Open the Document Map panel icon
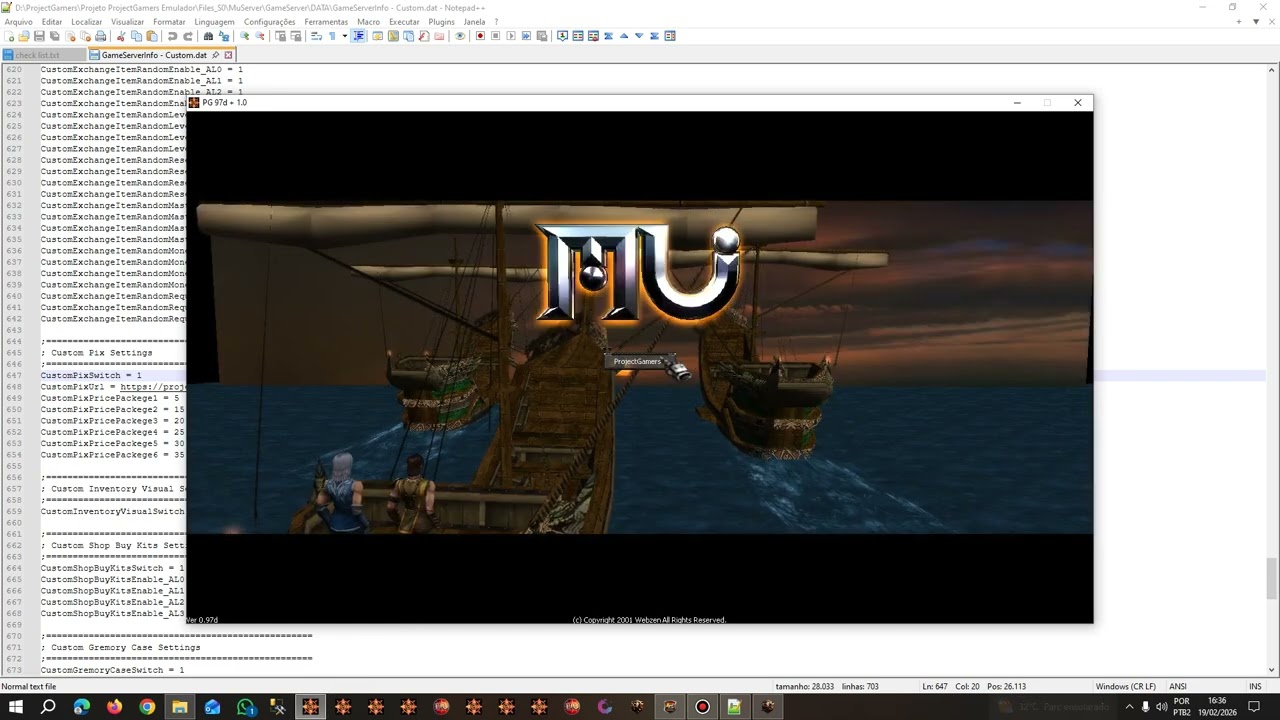Viewport: 1280px width, 720px height. tap(393, 36)
